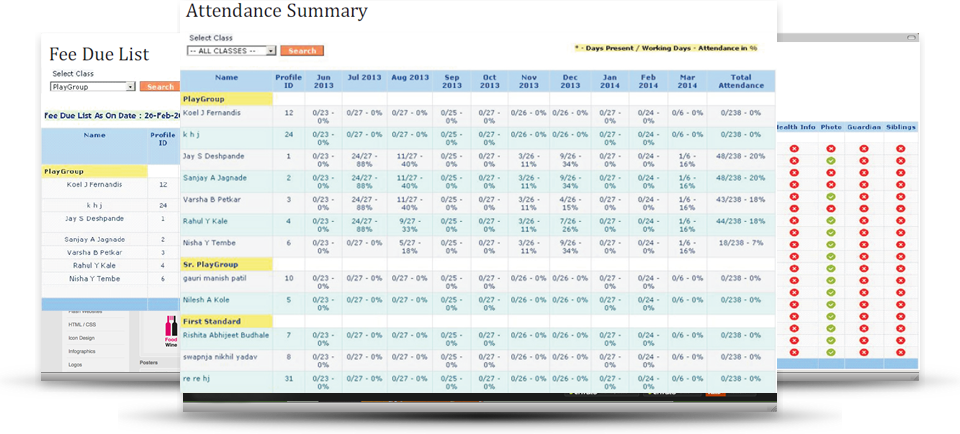960x434 pixels.
Task: Click k h j in Fee Due List
Action: click(x=94, y=206)
